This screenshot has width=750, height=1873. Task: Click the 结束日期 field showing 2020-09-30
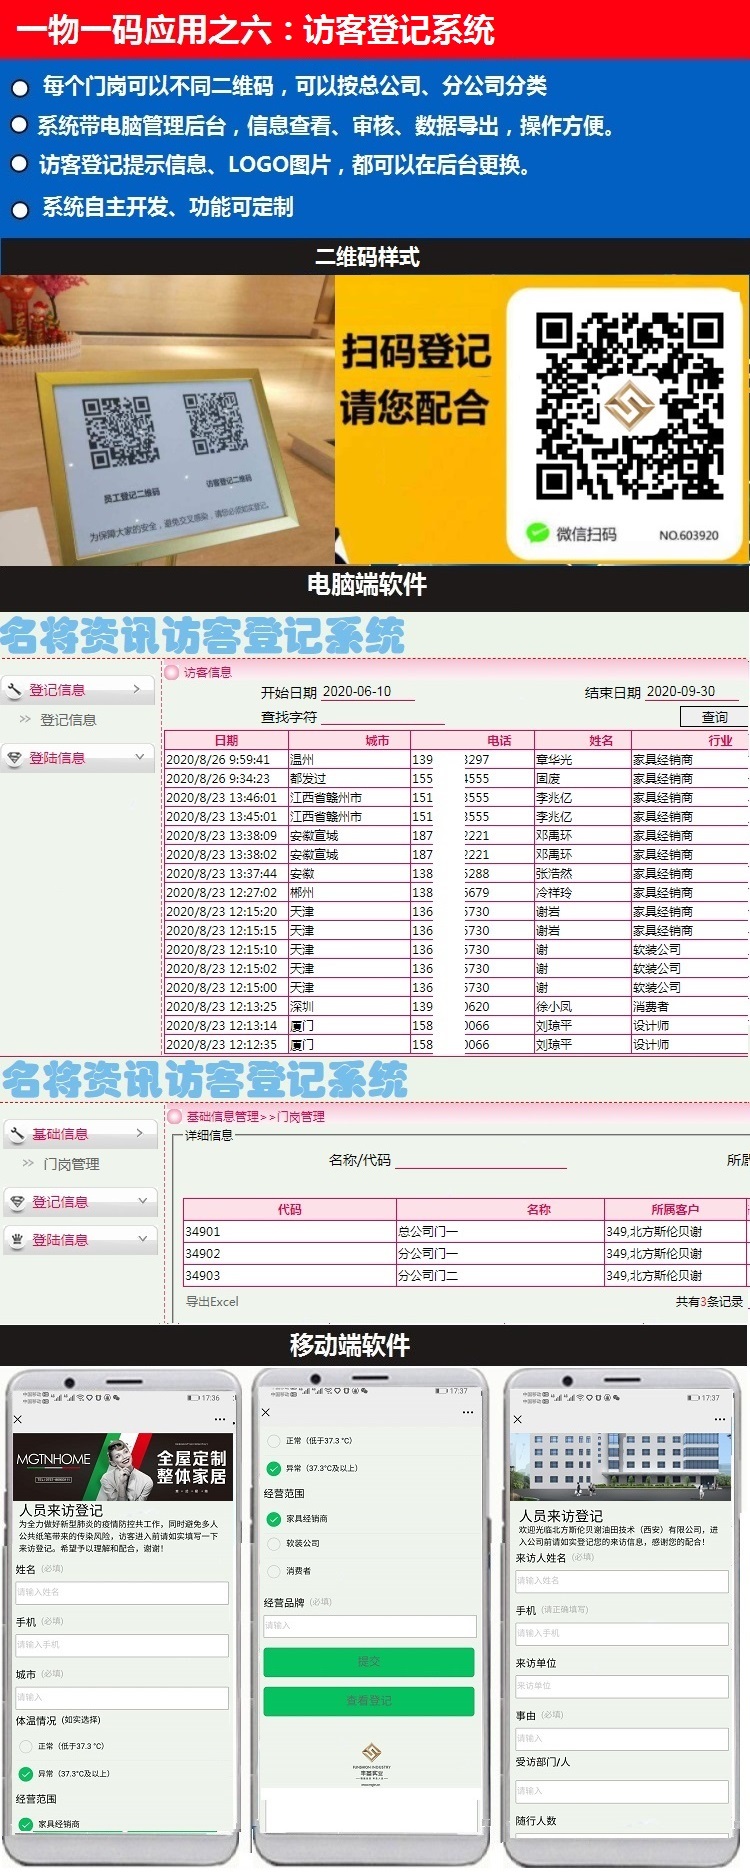point(691,692)
